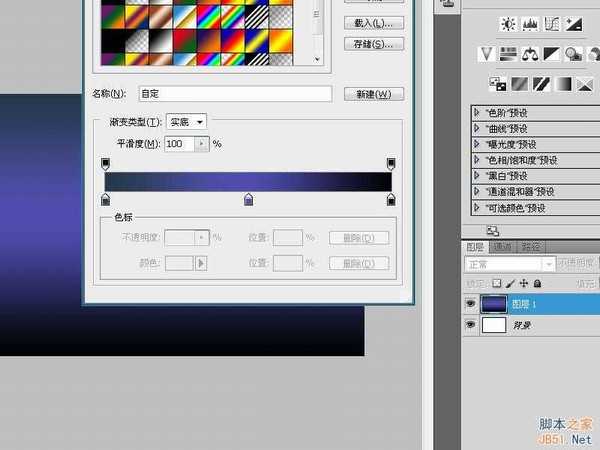Screen dimensions: 600x450
Task: Click the lock position move-arrows icon
Action: (x=523, y=284)
